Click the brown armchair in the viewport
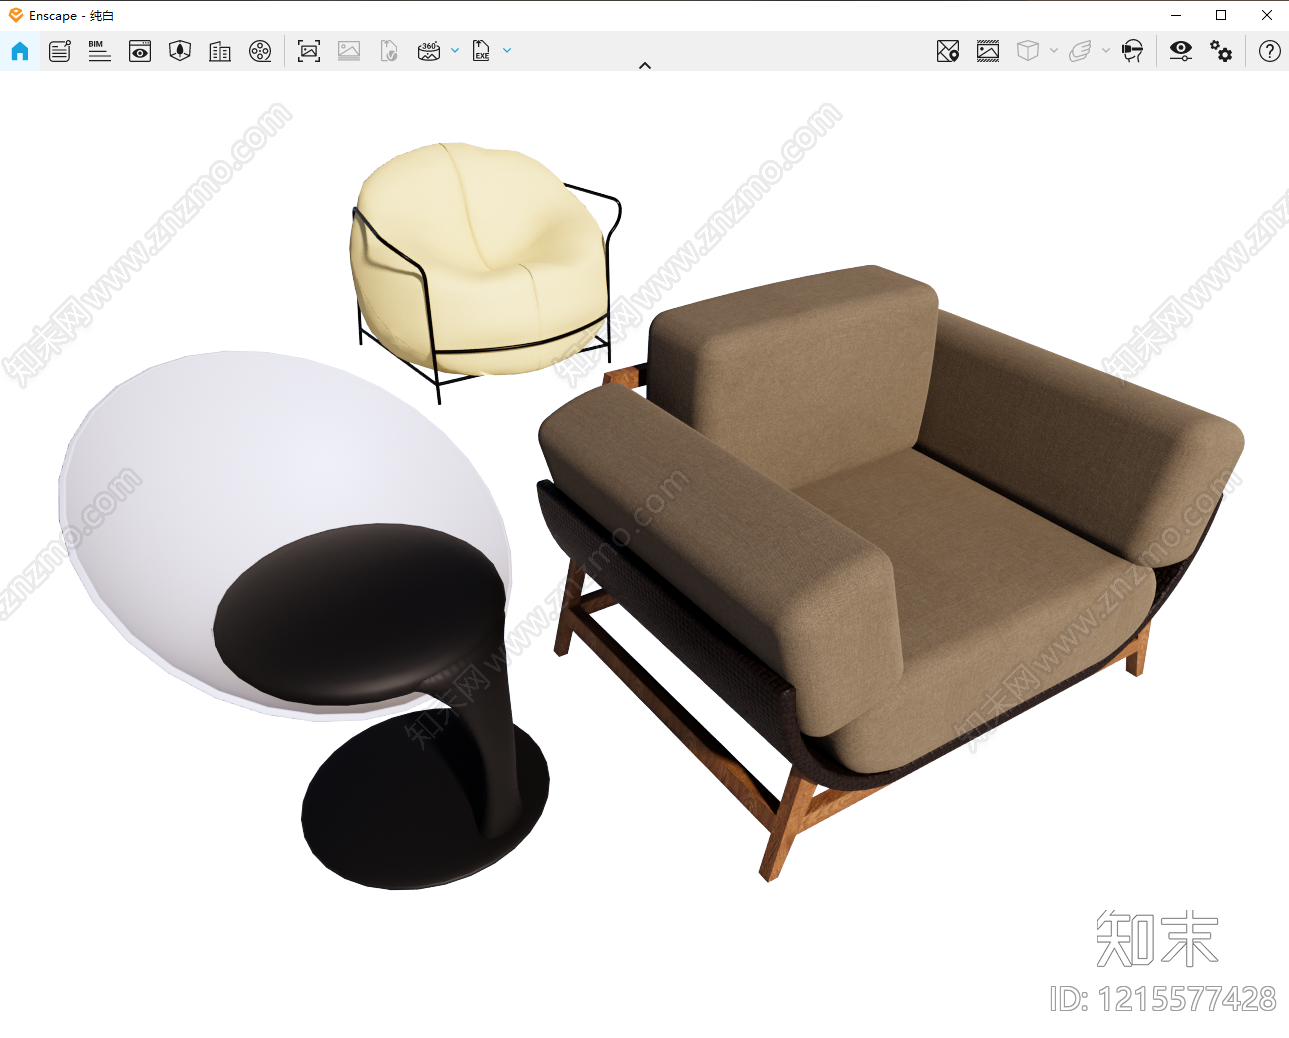 tap(880, 540)
